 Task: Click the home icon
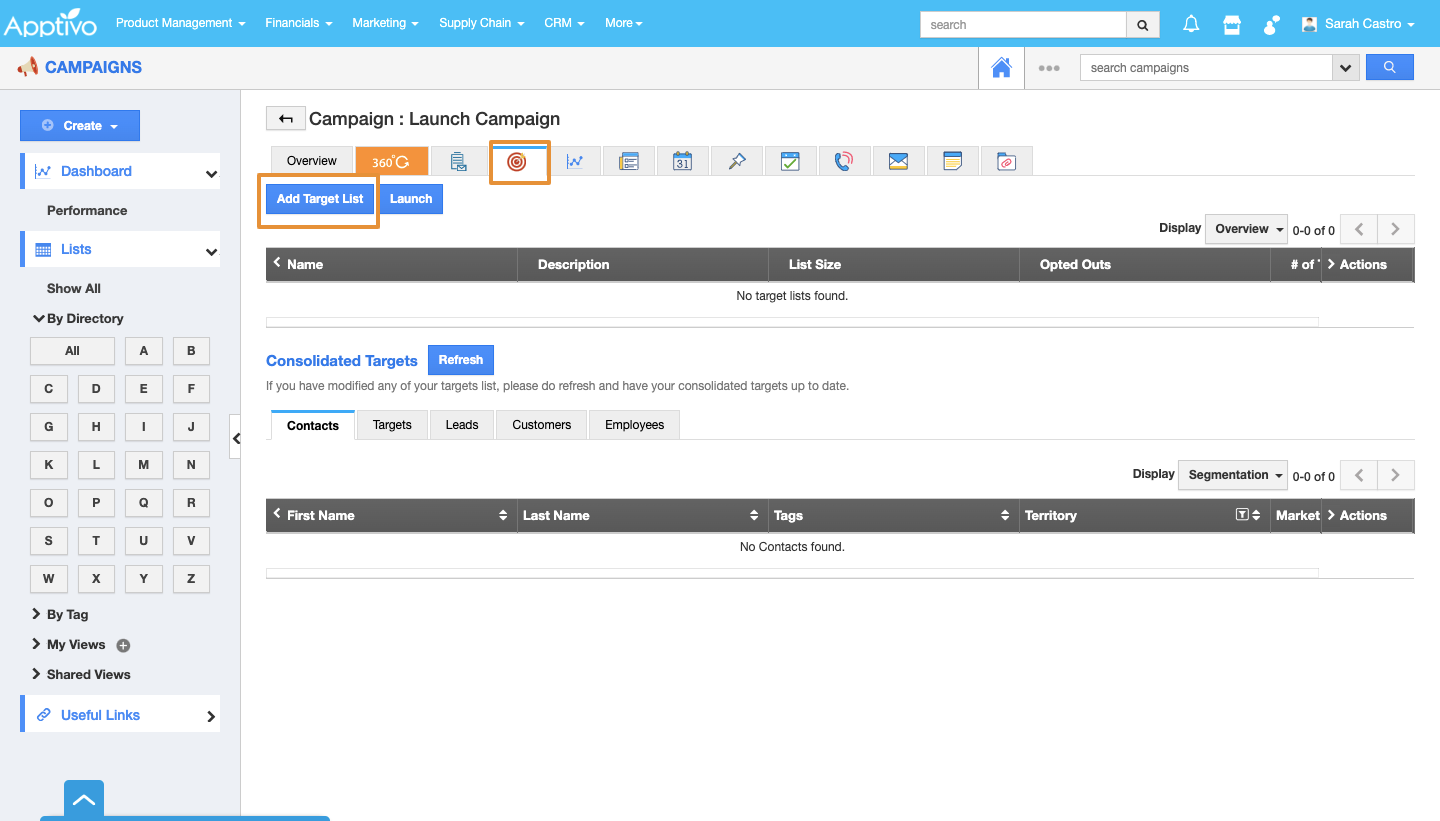point(1001,68)
